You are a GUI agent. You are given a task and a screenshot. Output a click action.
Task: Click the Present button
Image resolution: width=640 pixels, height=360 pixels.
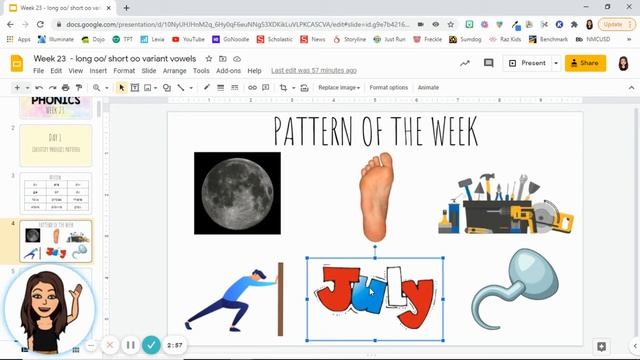(527, 63)
